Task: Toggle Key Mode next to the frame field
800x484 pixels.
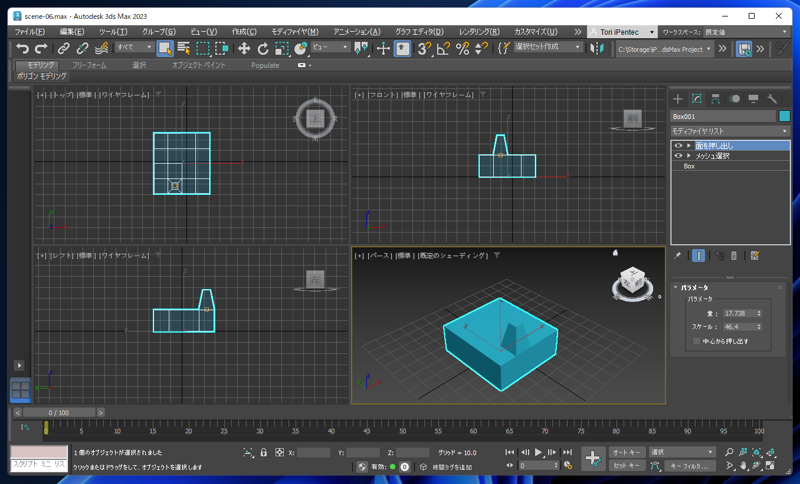Action: pyautogui.click(x=510, y=466)
